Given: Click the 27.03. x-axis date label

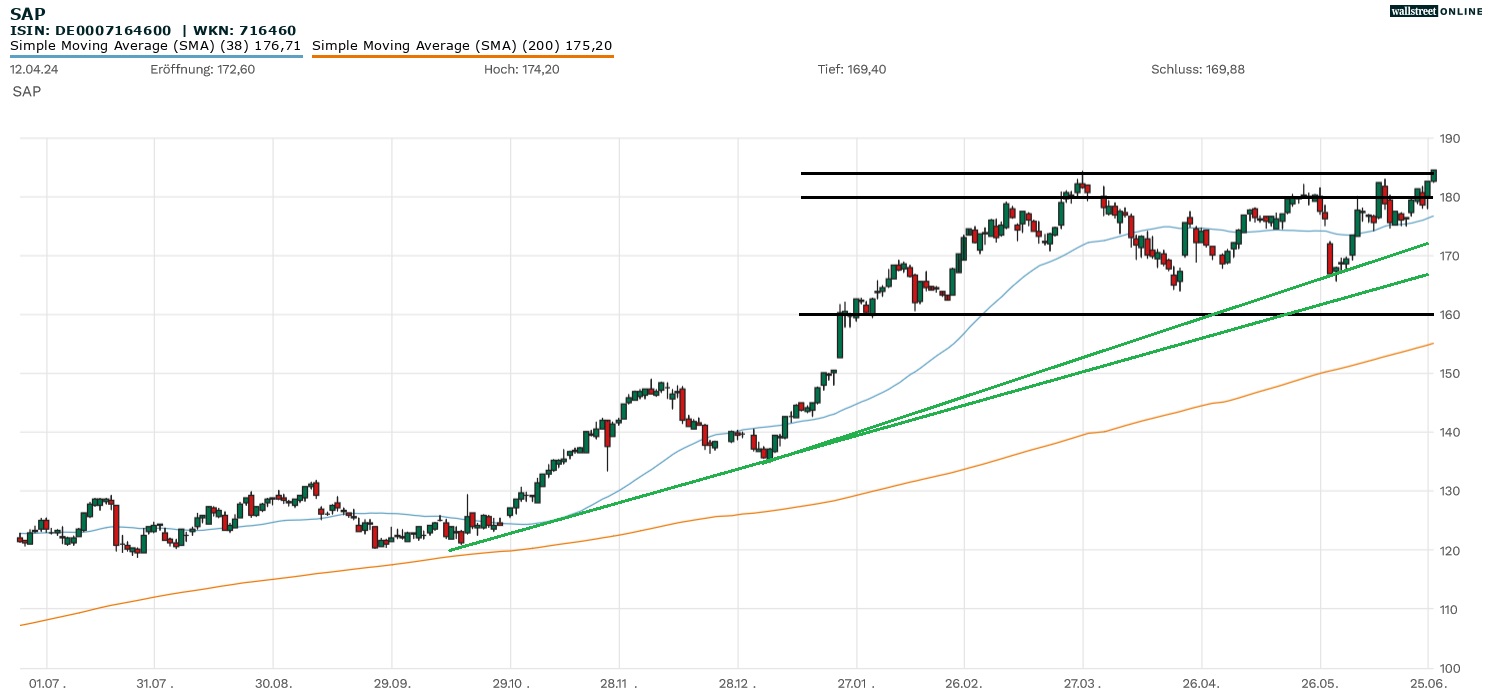Looking at the screenshot, I should [1082, 680].
